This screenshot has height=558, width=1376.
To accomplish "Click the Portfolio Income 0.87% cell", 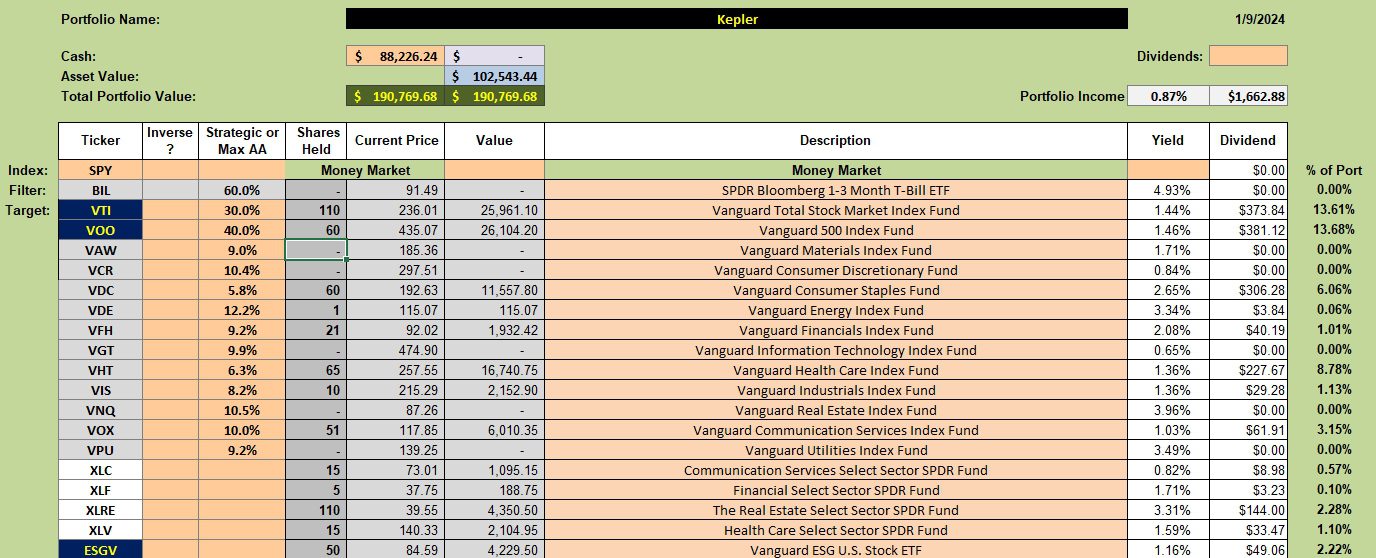I will pyautogui.click(x=1168, y=96).
